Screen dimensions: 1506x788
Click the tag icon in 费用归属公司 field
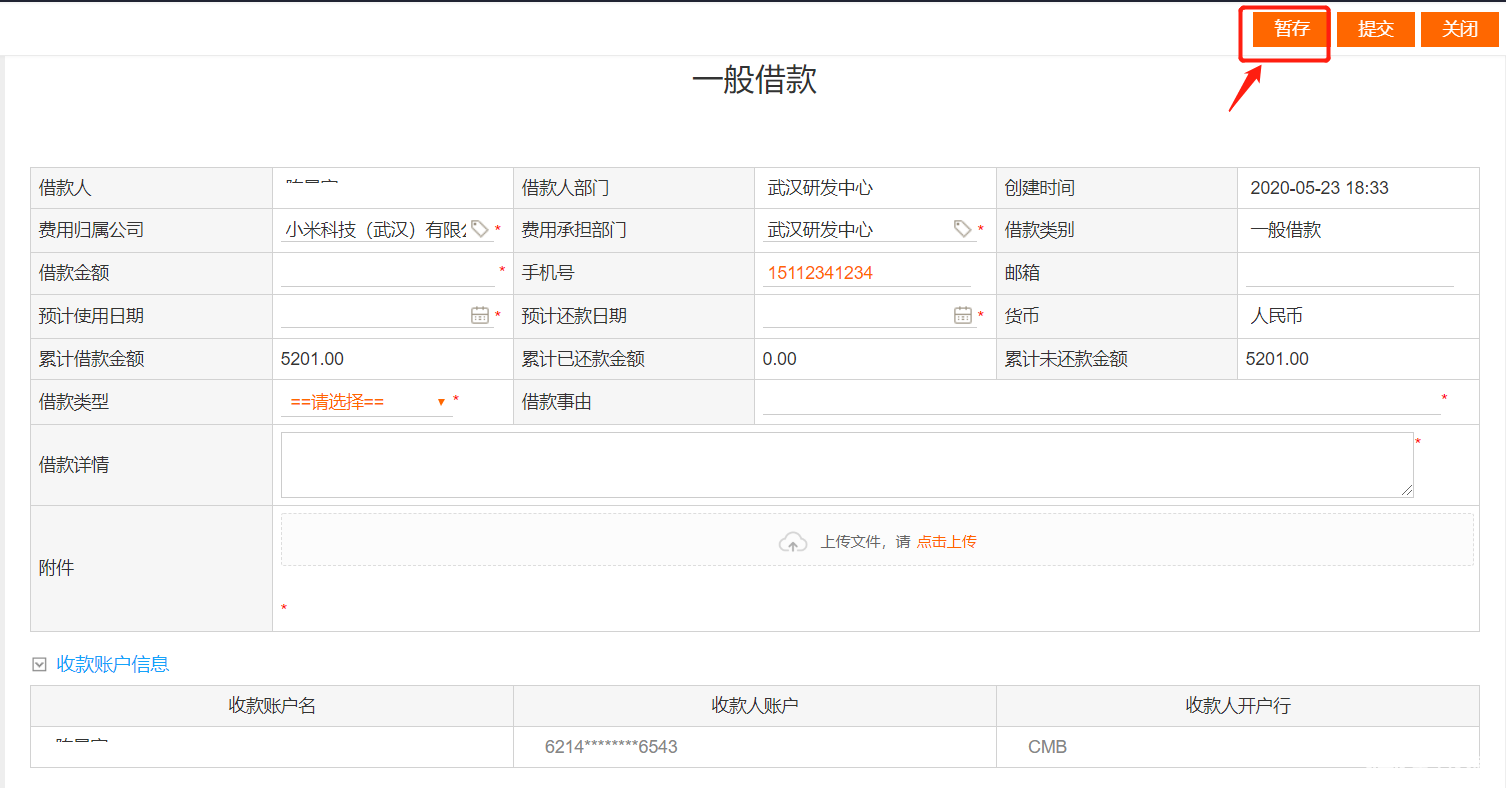(480, 229)
